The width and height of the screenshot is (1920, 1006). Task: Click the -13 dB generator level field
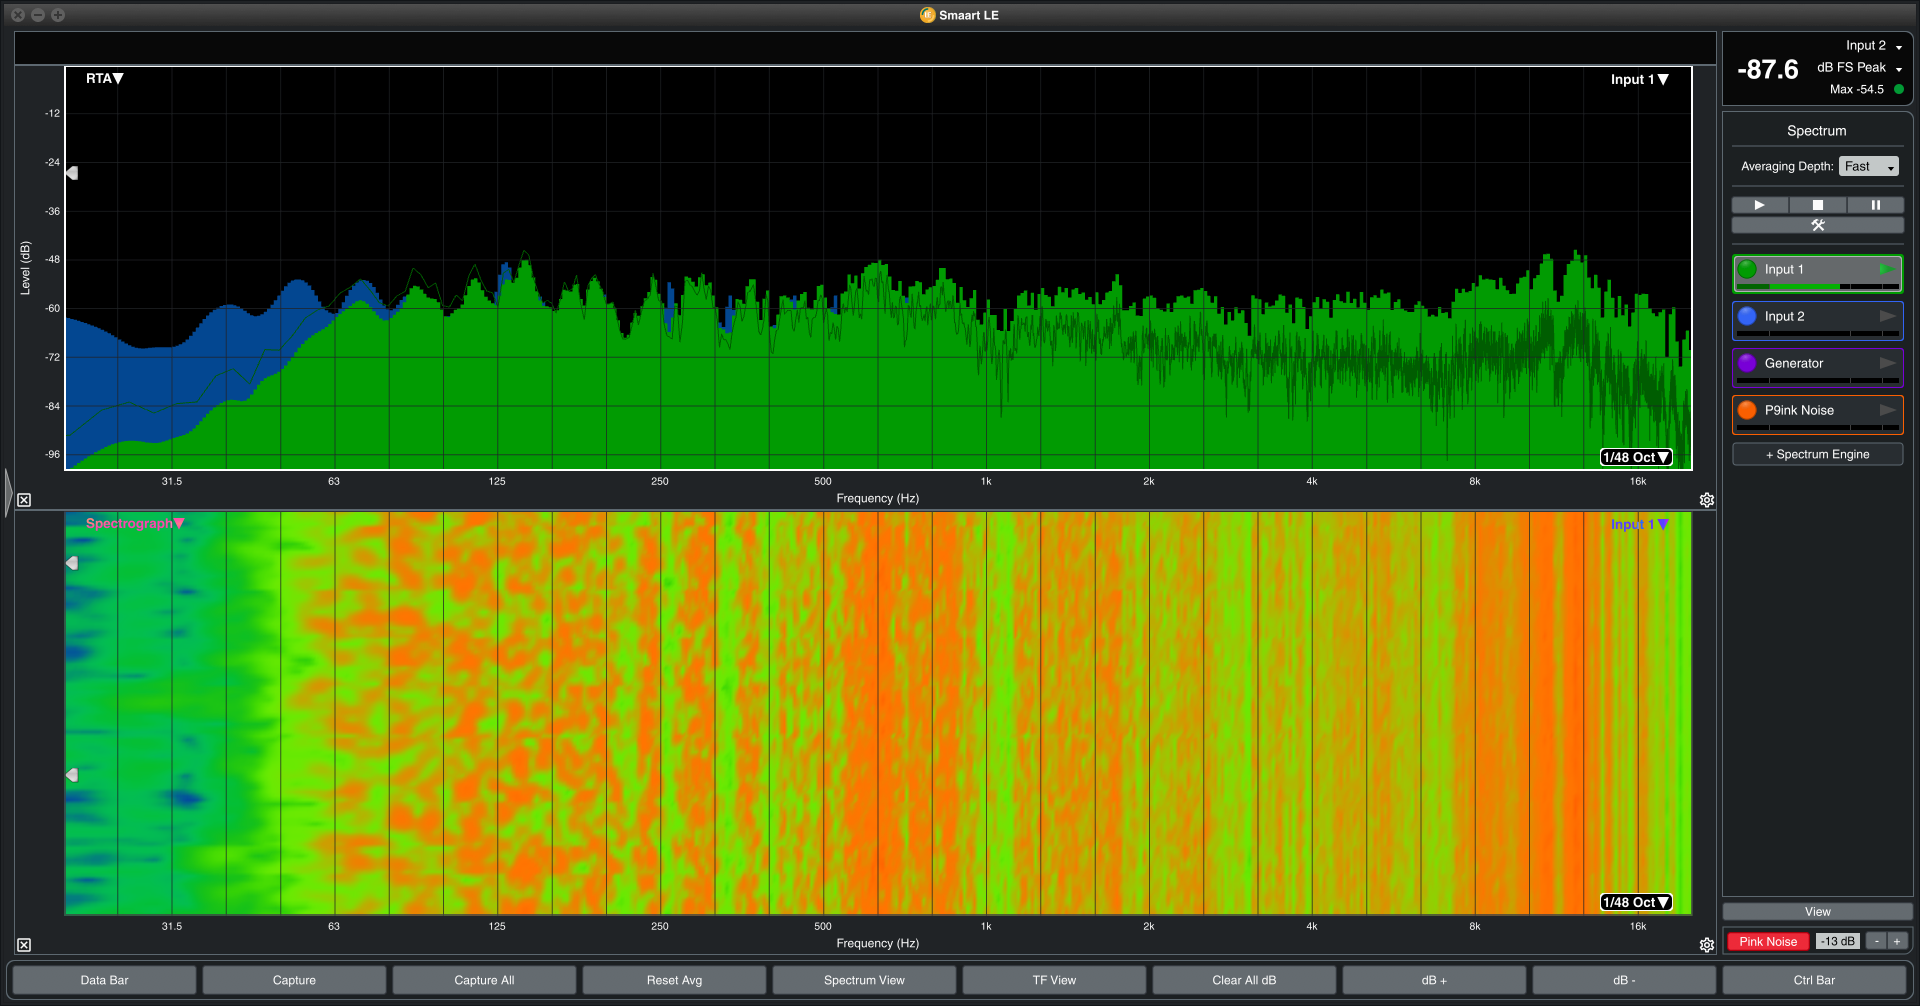tap(1837, 941)
